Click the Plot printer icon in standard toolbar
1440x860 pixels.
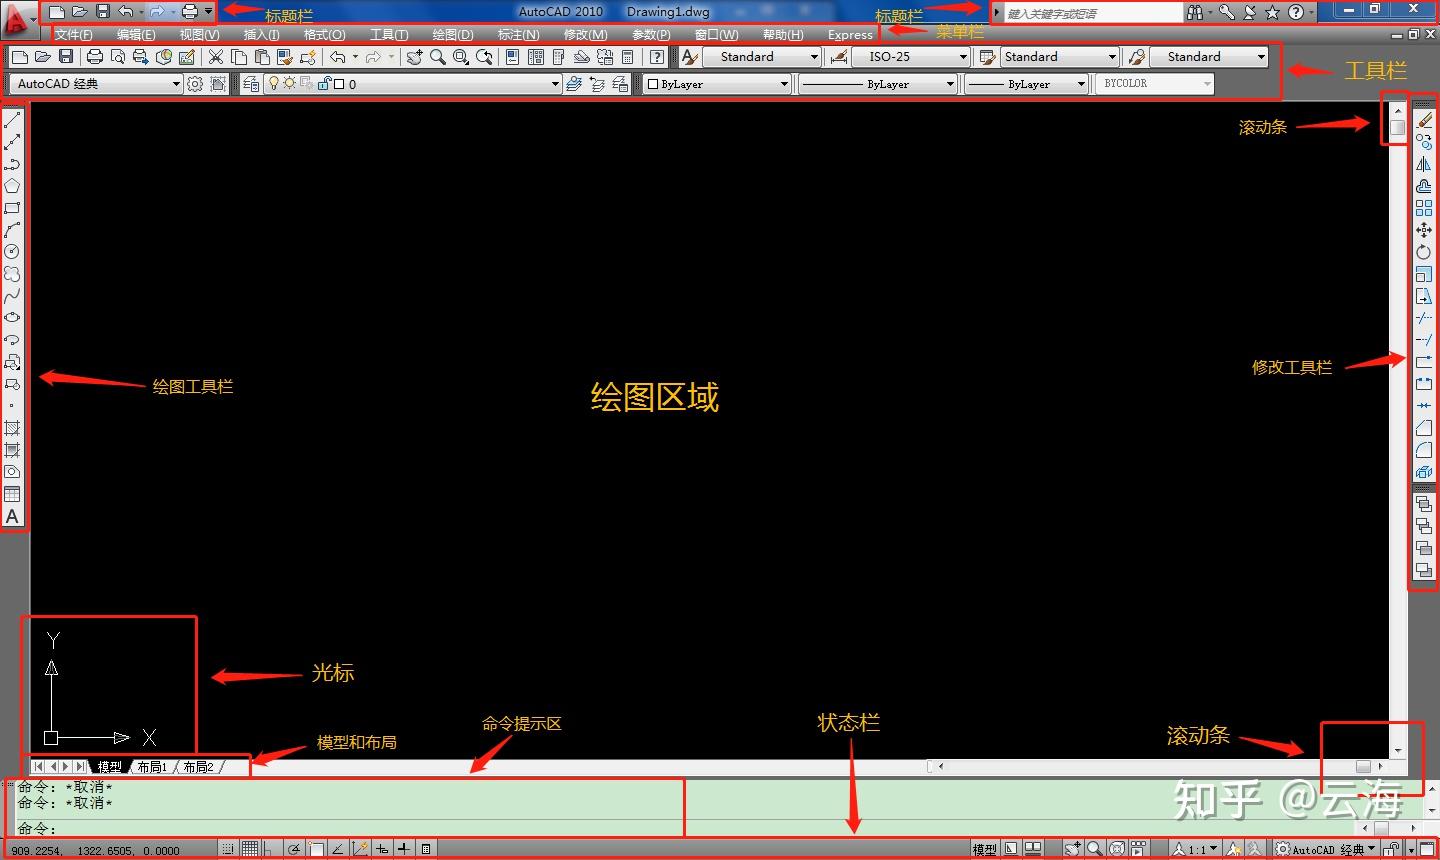[95, 57]
